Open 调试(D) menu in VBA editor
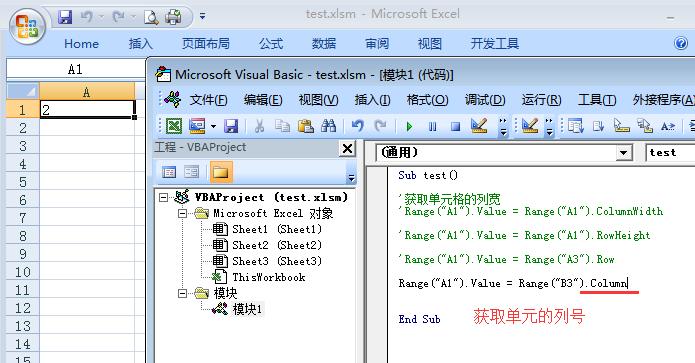Viewport: 695px width, 363px height. (485, 100)
